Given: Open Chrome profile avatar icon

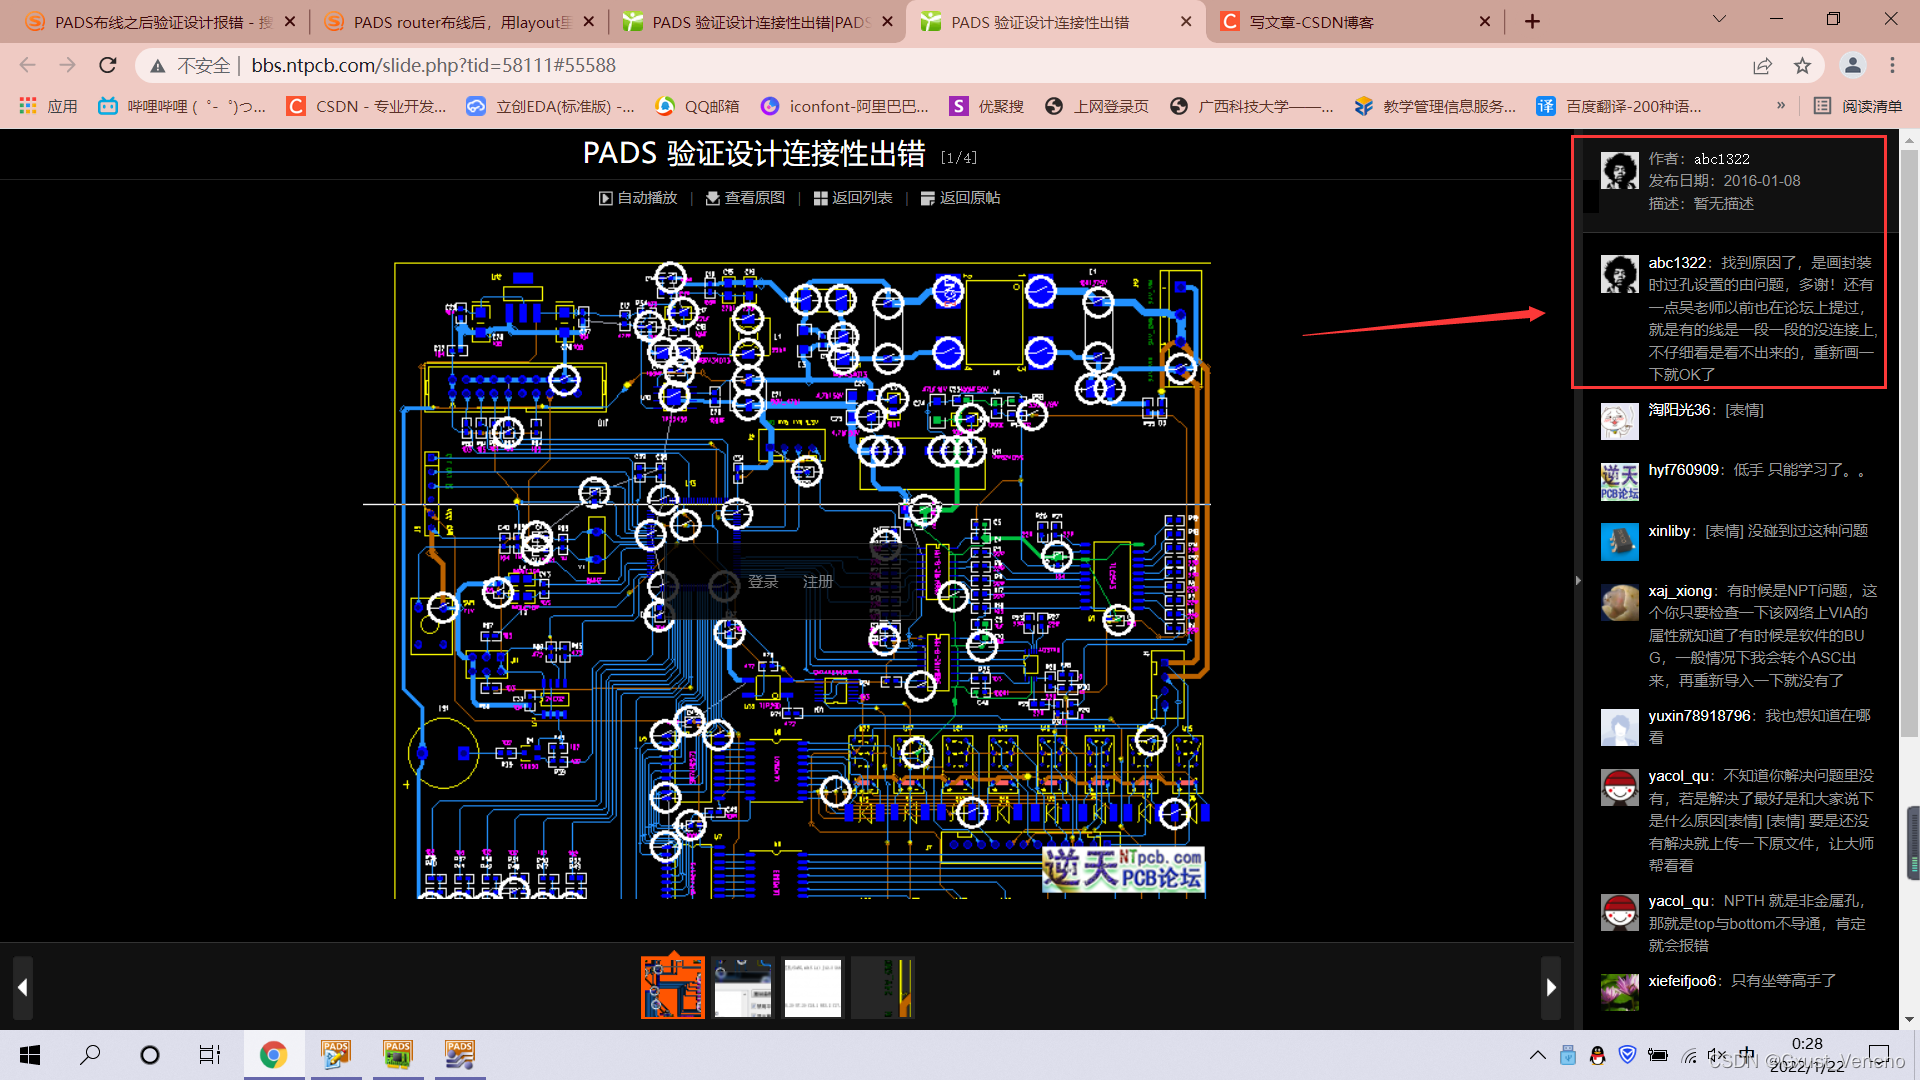Looking at the screenshot, I should pos(1852,66).
